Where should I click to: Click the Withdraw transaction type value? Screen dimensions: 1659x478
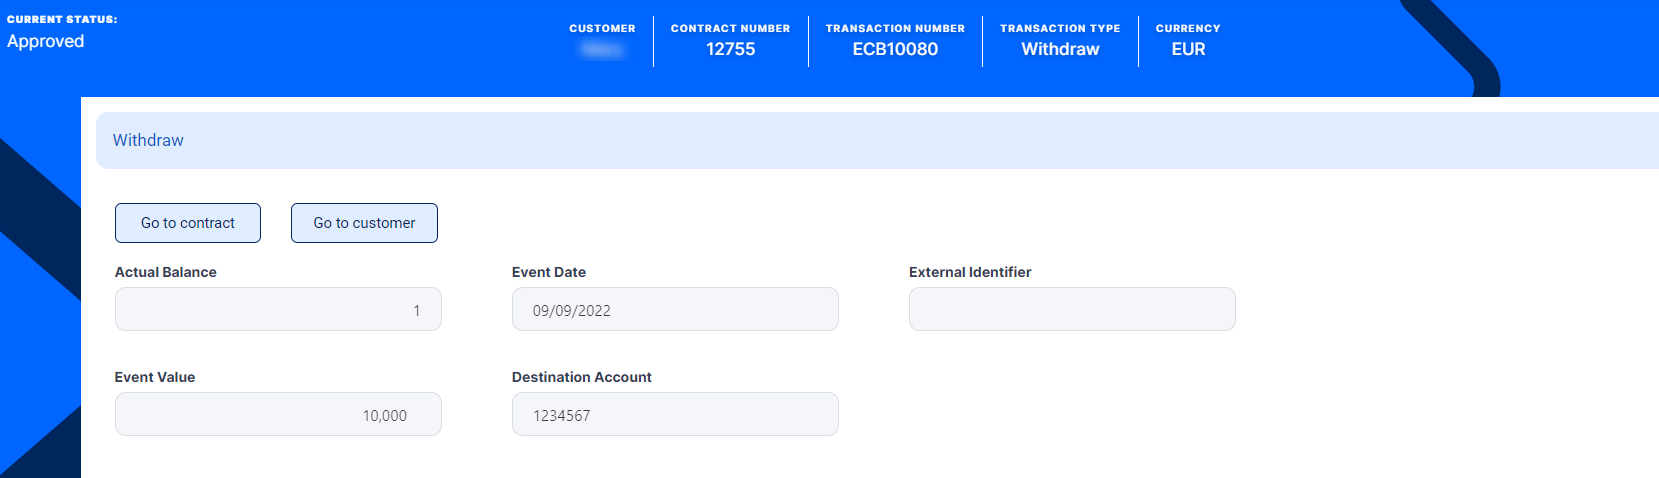[1060, 49]
